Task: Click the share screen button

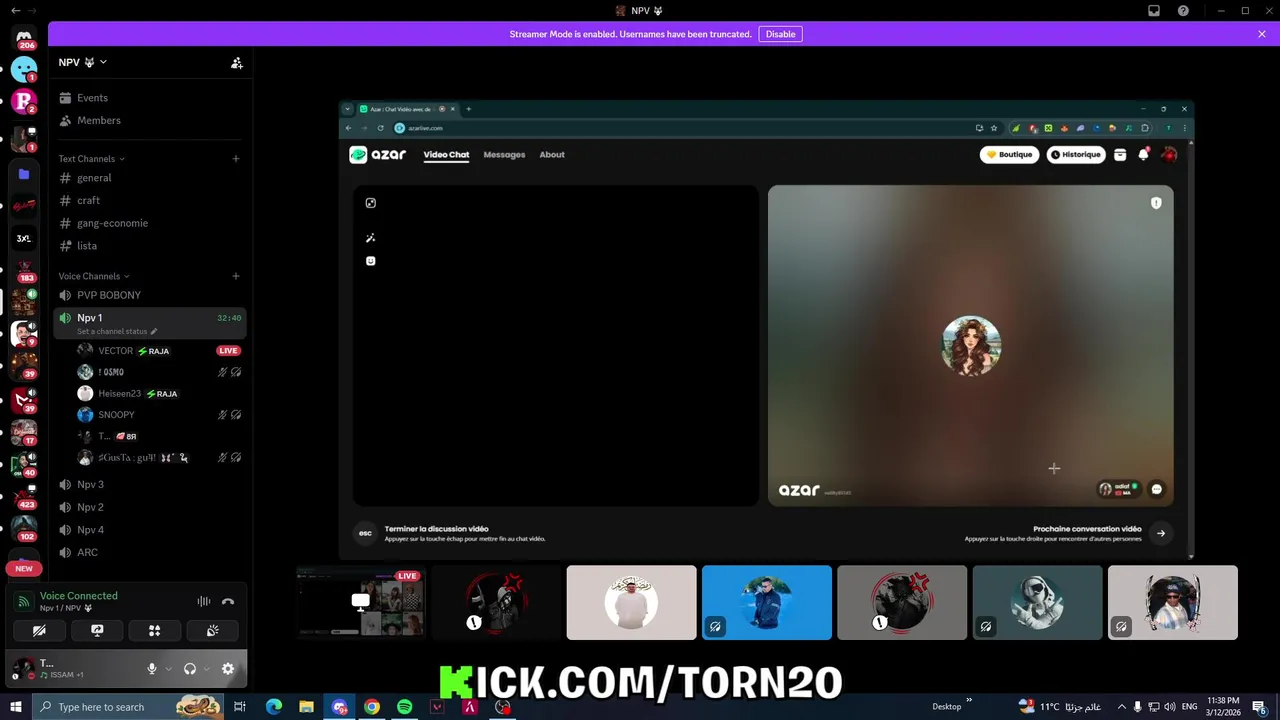Action: (x=97, y=631)
